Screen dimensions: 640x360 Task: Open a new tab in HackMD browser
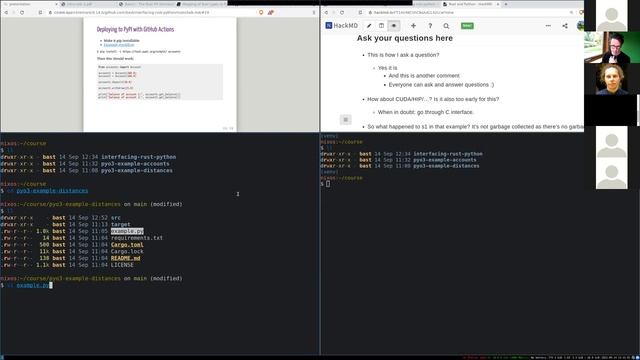pos(506,4)
